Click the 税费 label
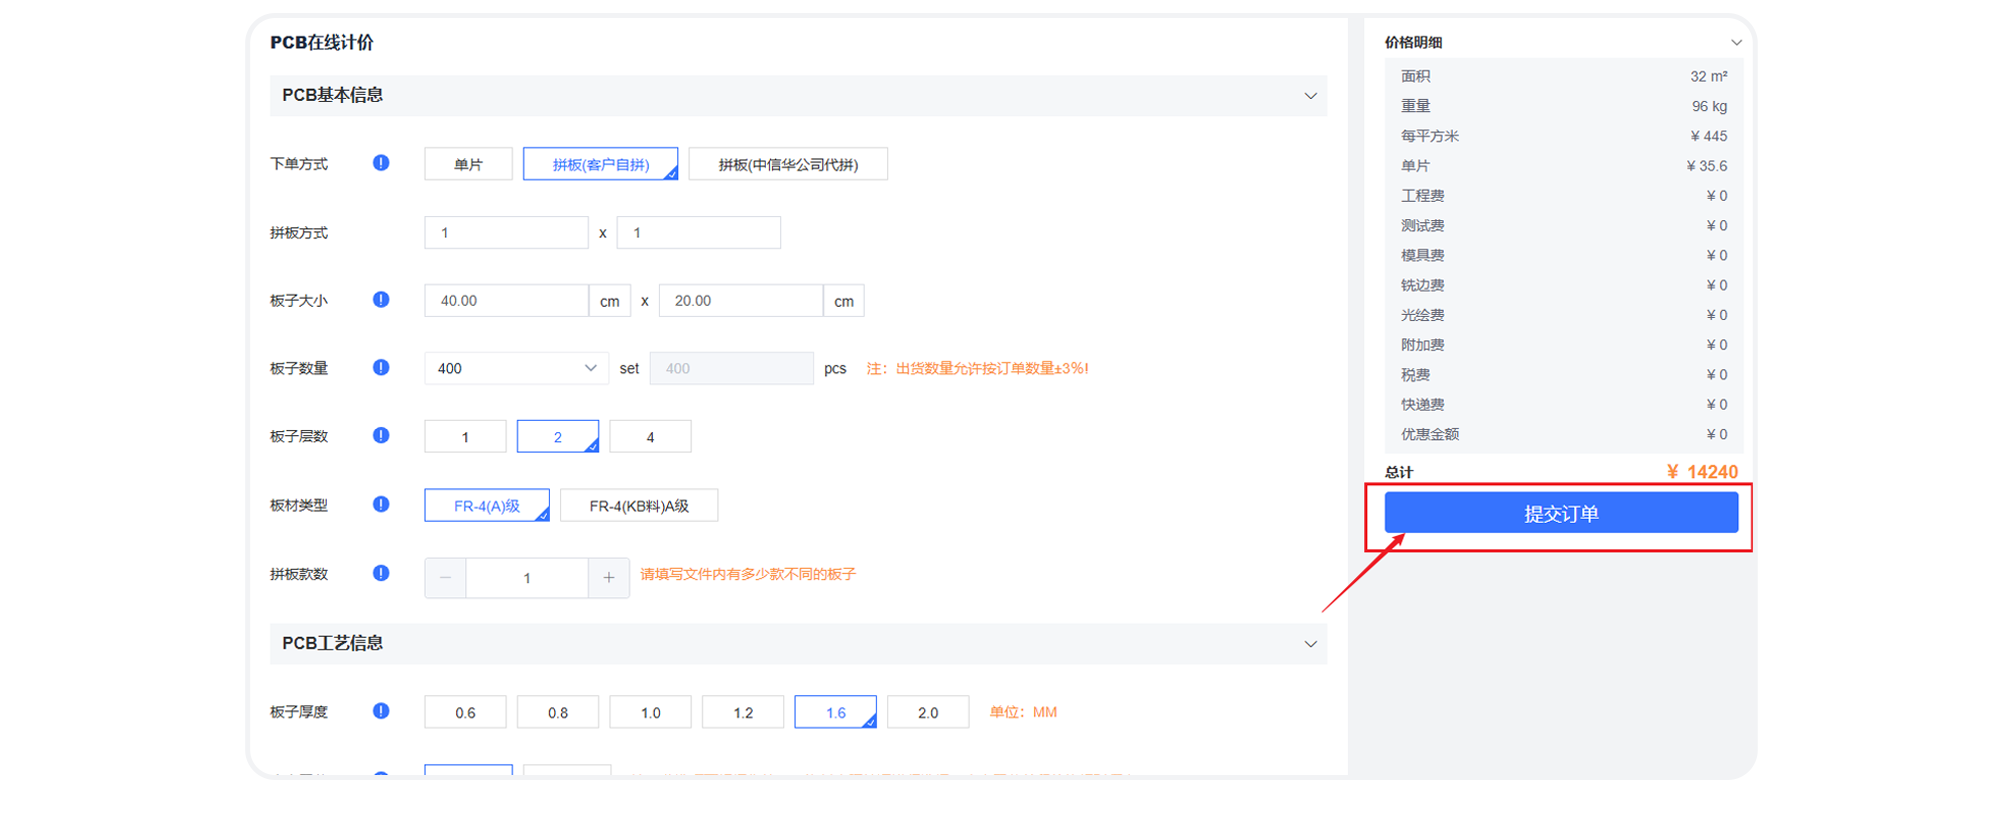 1415,375
